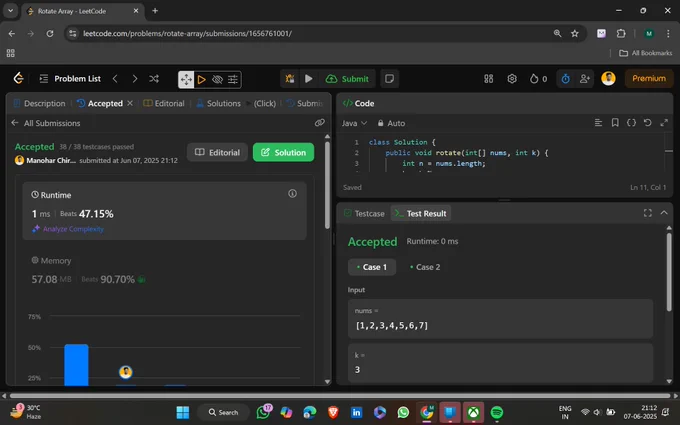Format code alignment icon

(598, 123)
